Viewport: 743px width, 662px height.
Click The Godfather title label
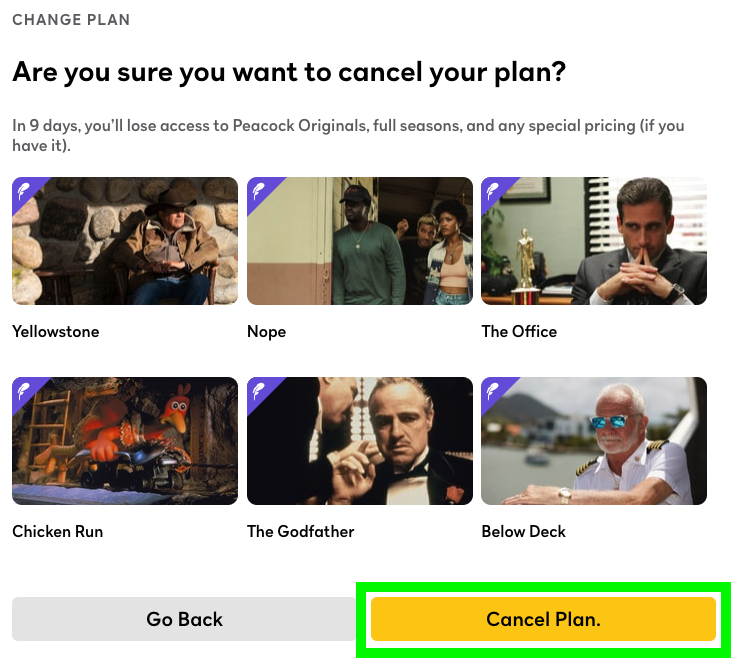[300, 531]
